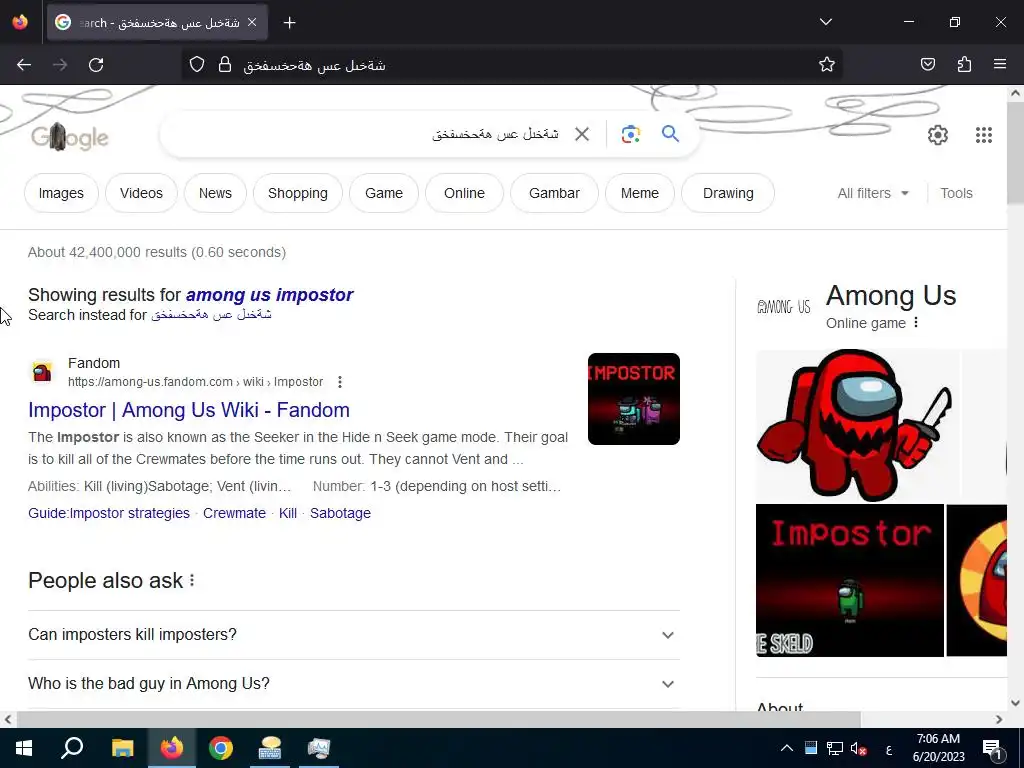Apply the Gambar filter chip
The width and height of the screenshot is (1024, 768).
coord(554,193)
